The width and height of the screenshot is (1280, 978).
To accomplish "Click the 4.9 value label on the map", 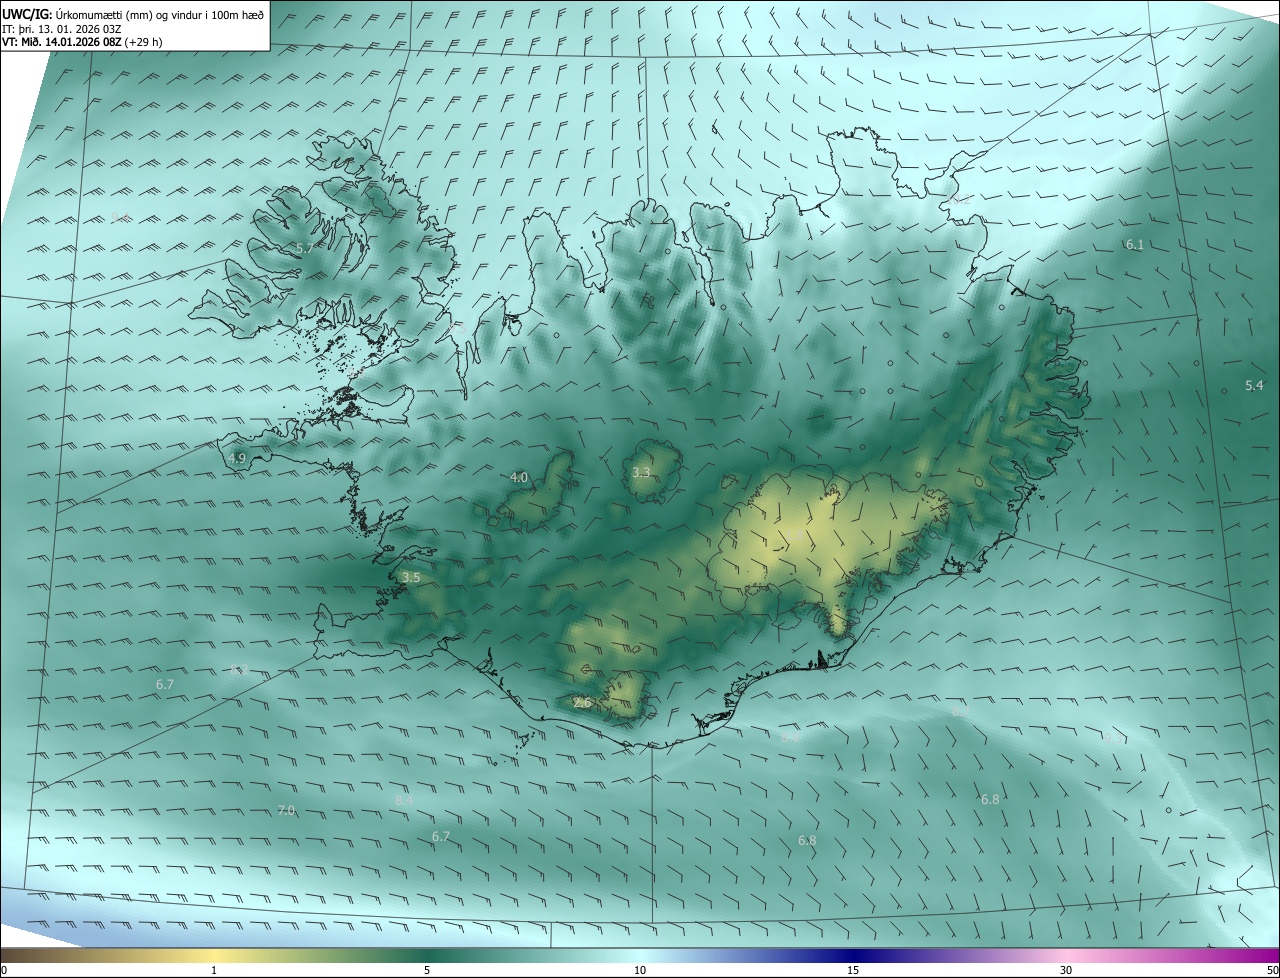I will click(237, 458).
